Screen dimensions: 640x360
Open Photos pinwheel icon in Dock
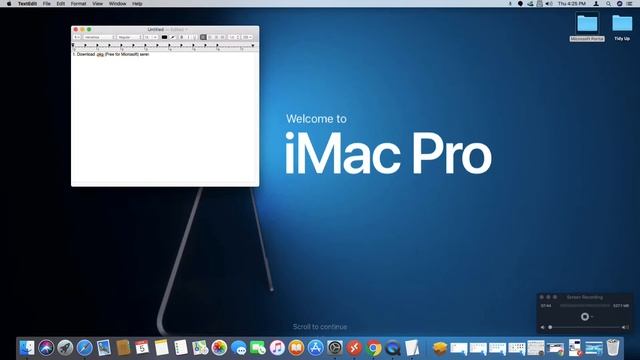219,348
